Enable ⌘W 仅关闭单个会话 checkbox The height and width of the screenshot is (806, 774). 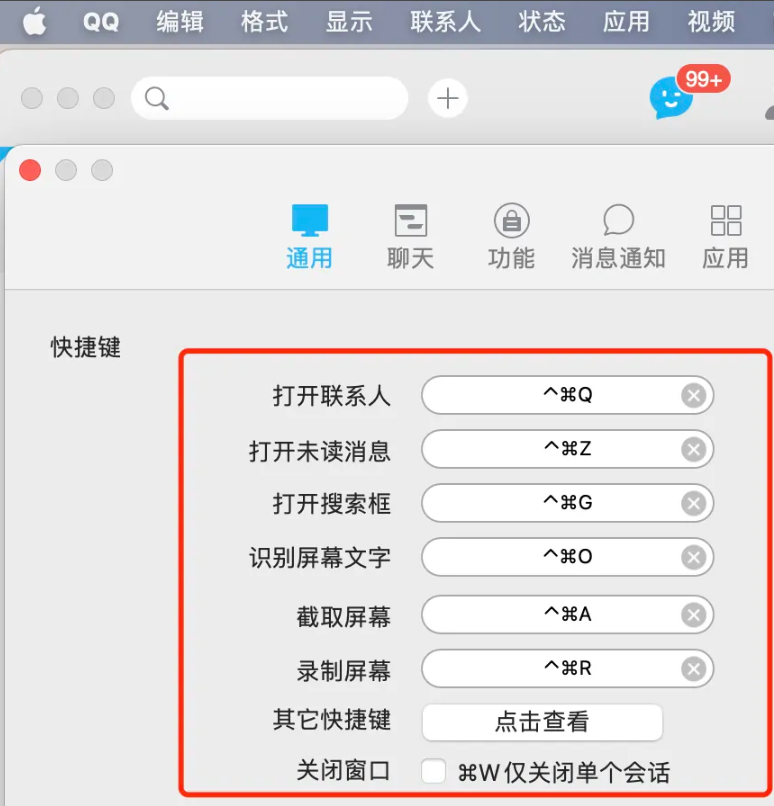(433, 772)
